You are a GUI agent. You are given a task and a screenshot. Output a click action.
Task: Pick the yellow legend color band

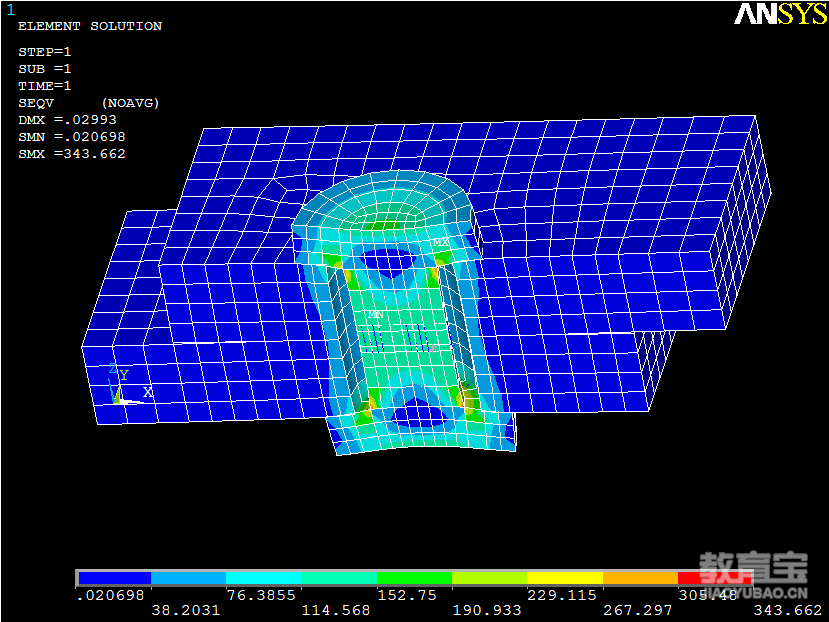pos(565,578)
